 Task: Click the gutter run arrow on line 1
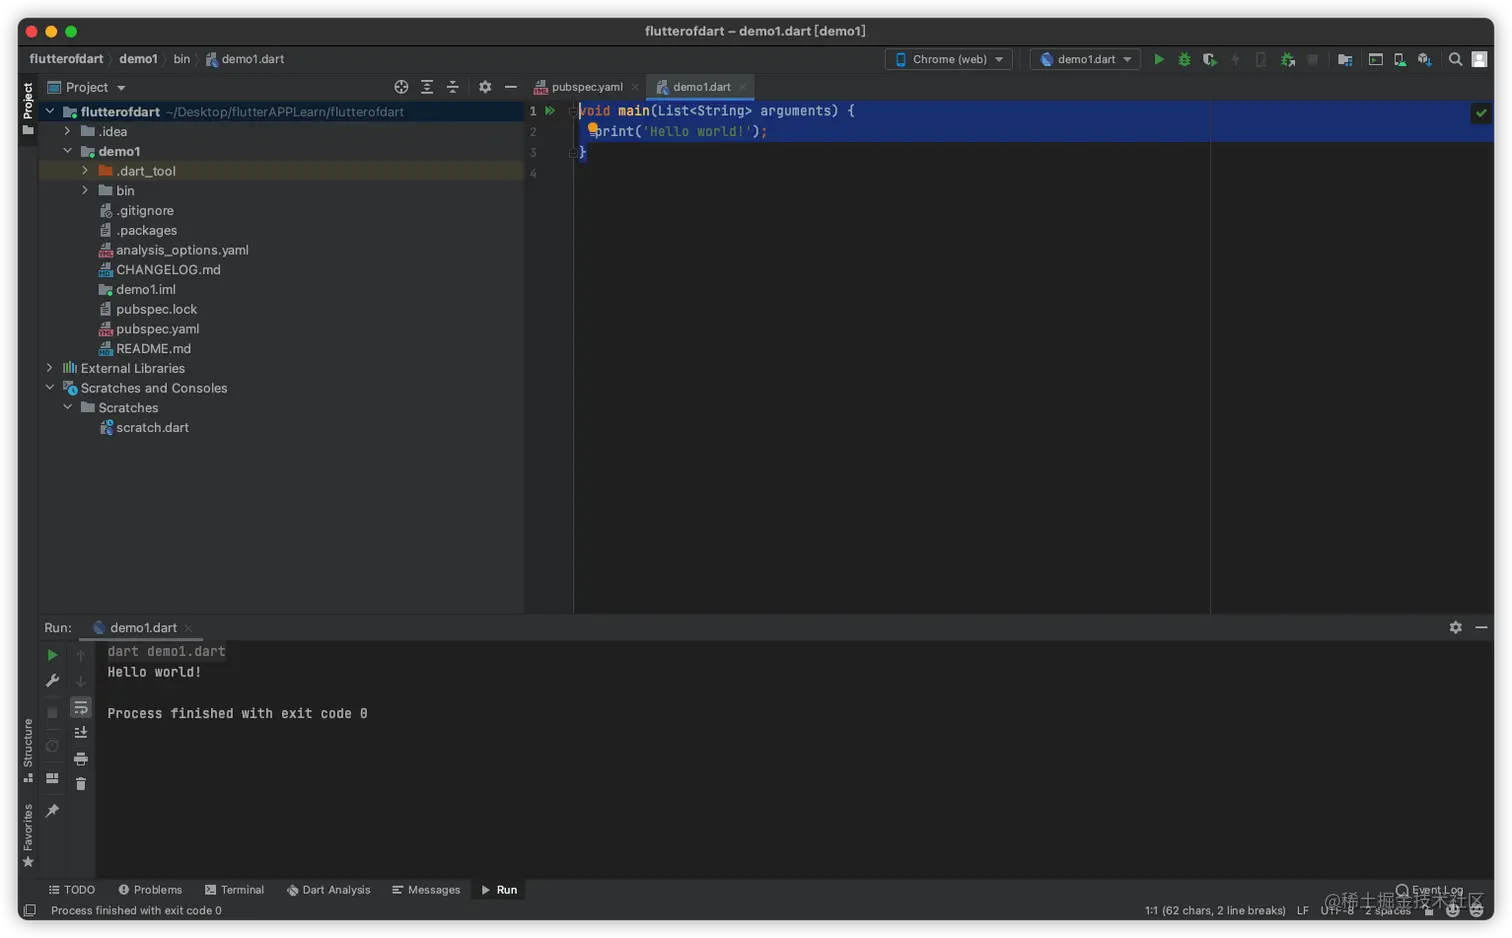click(550, 111)
